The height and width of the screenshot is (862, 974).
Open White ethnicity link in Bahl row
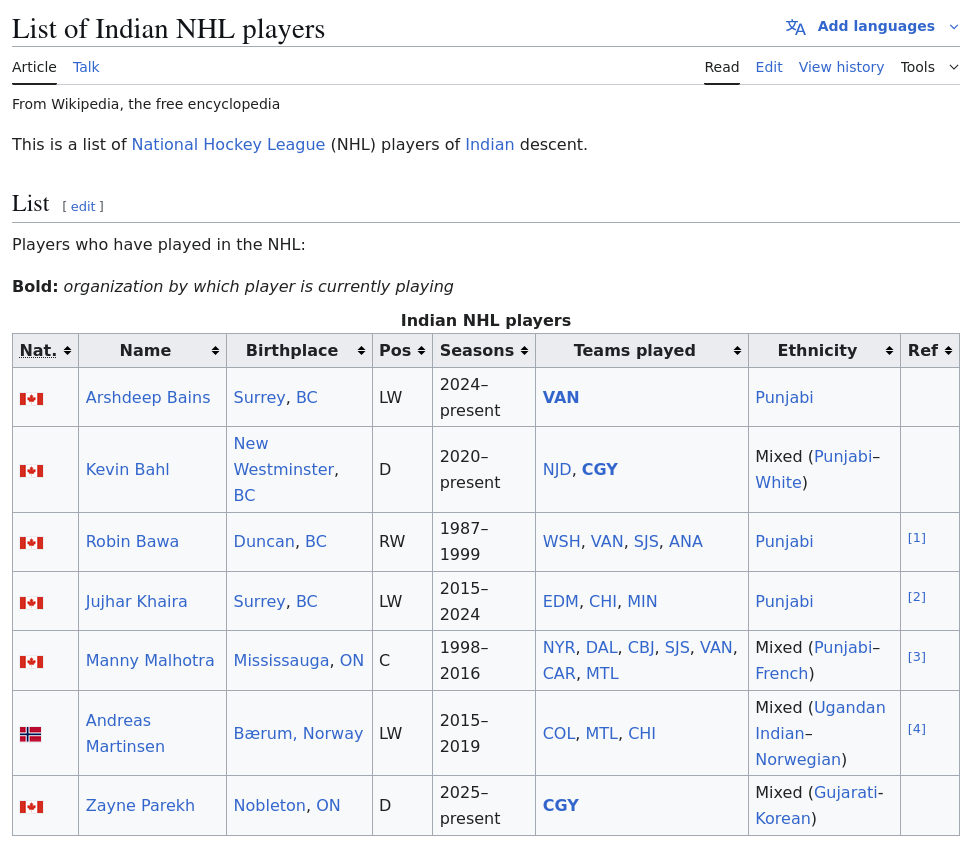click(778, 483)
